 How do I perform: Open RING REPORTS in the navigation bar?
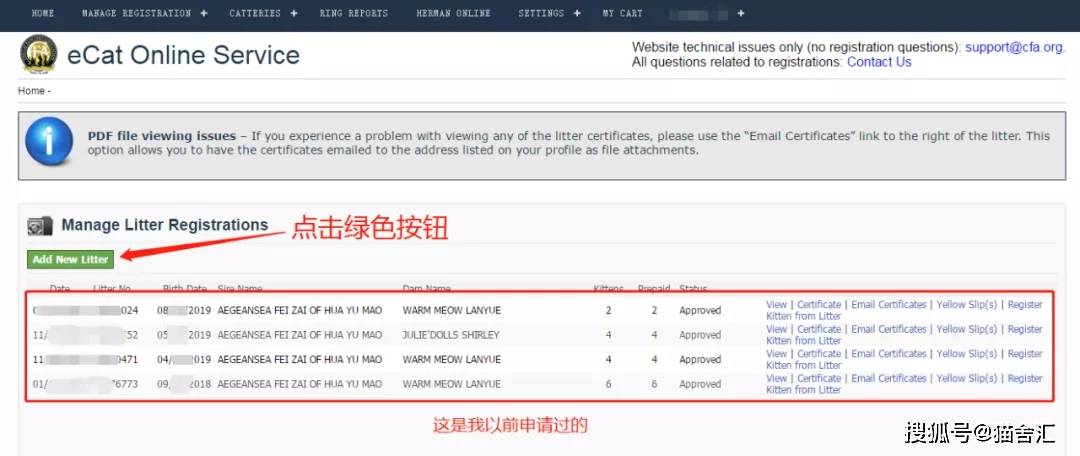(353, 13)
